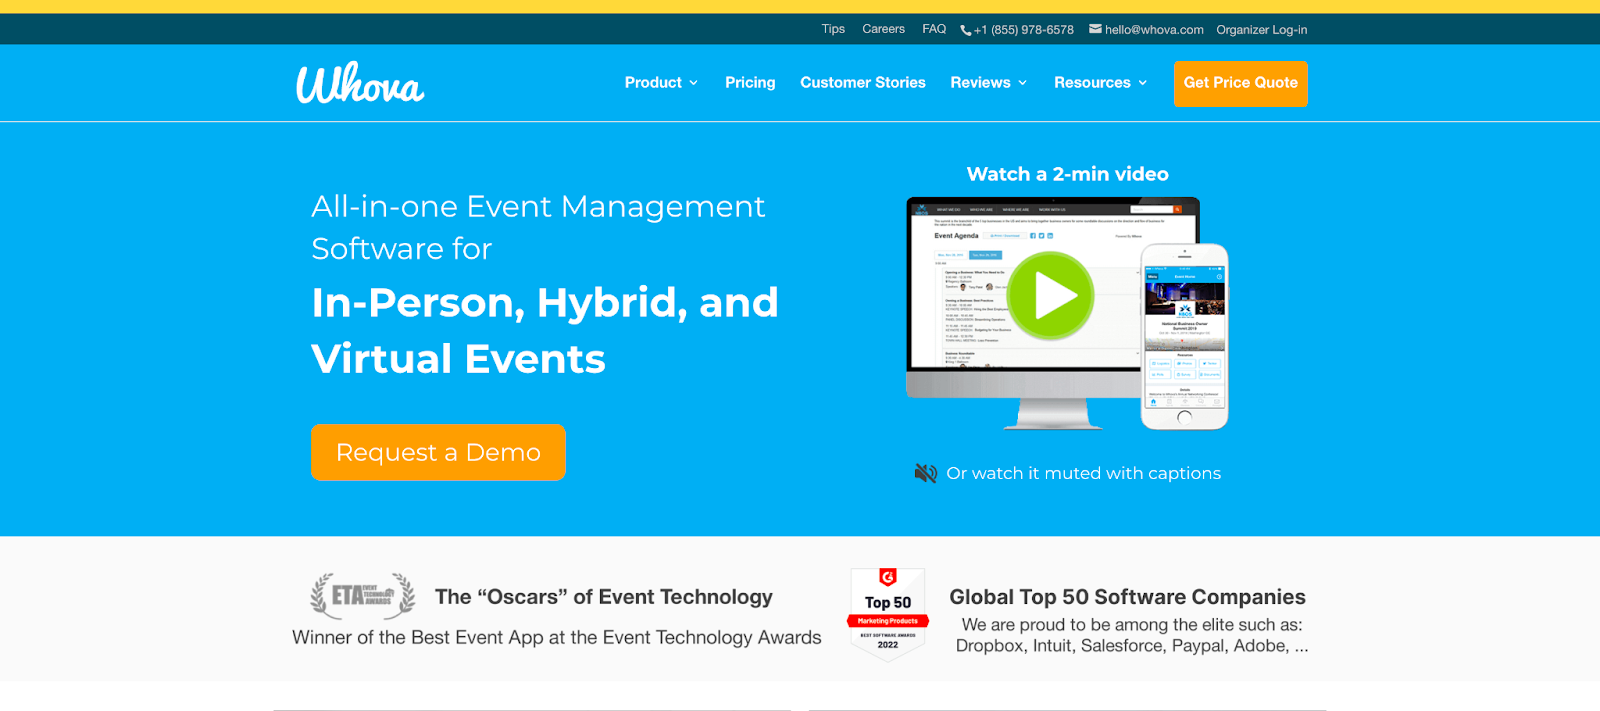Expand the Product menu chevron
This screenshot has width=1600, height=711.
(693, 83)
